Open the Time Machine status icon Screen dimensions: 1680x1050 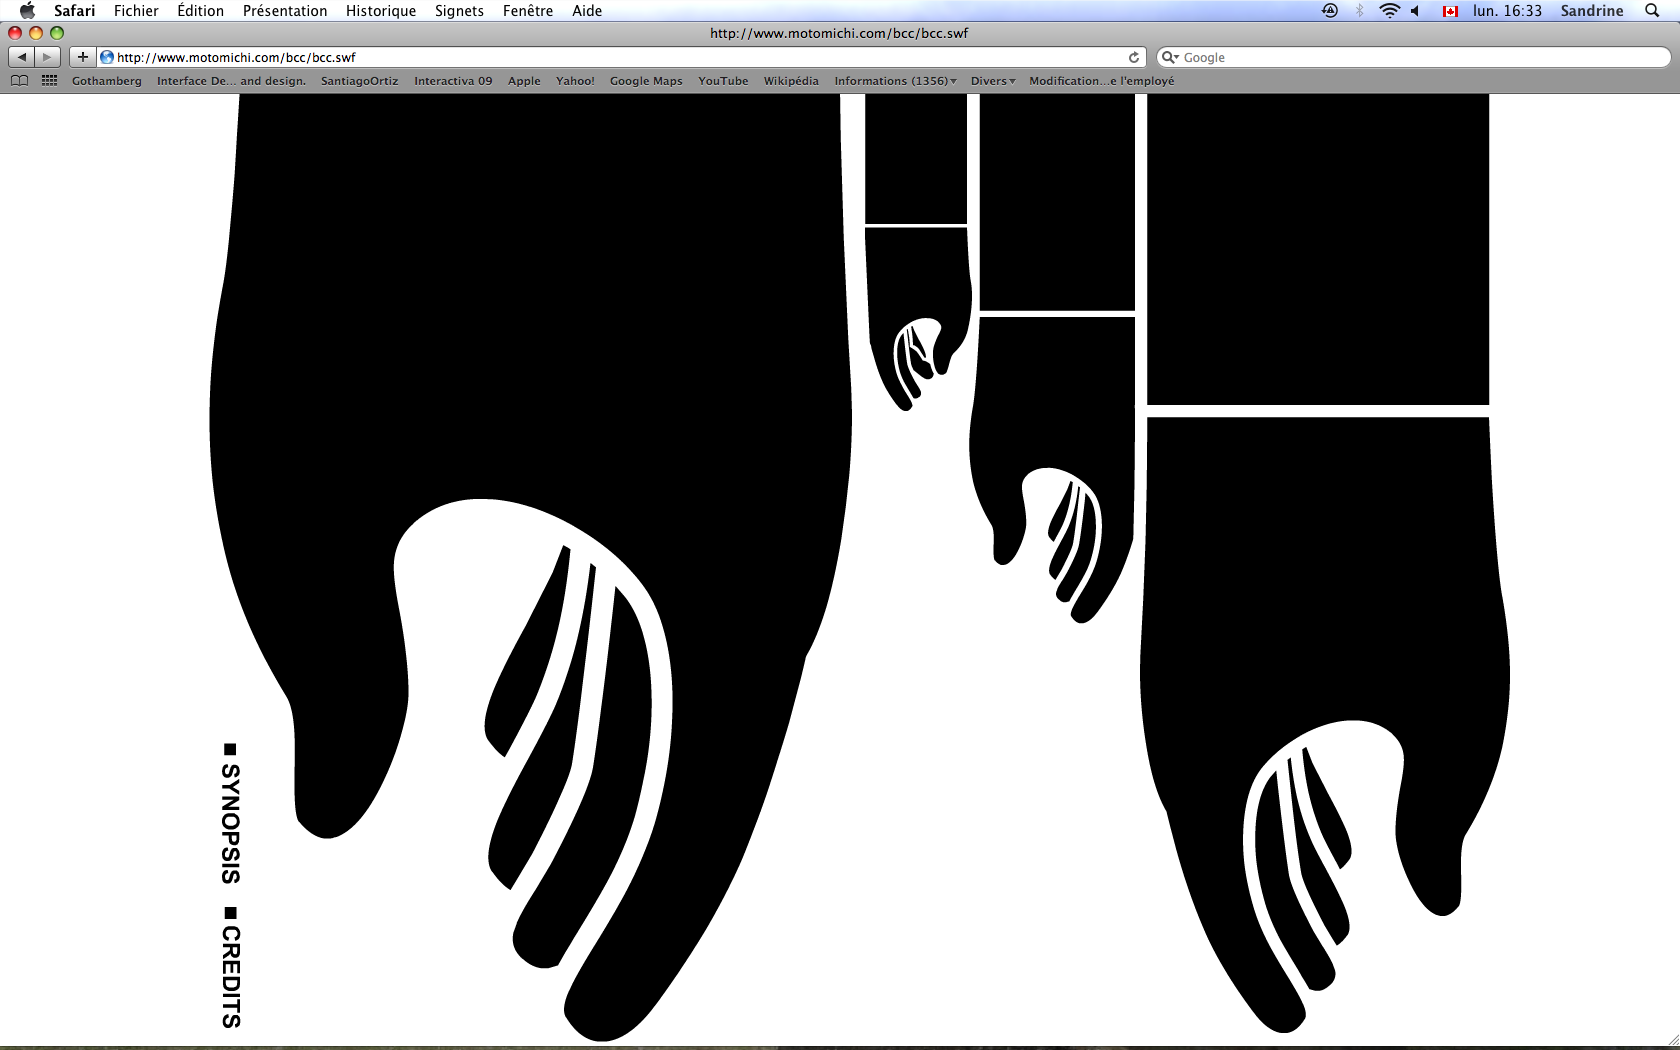click(x=1330, y=11)
